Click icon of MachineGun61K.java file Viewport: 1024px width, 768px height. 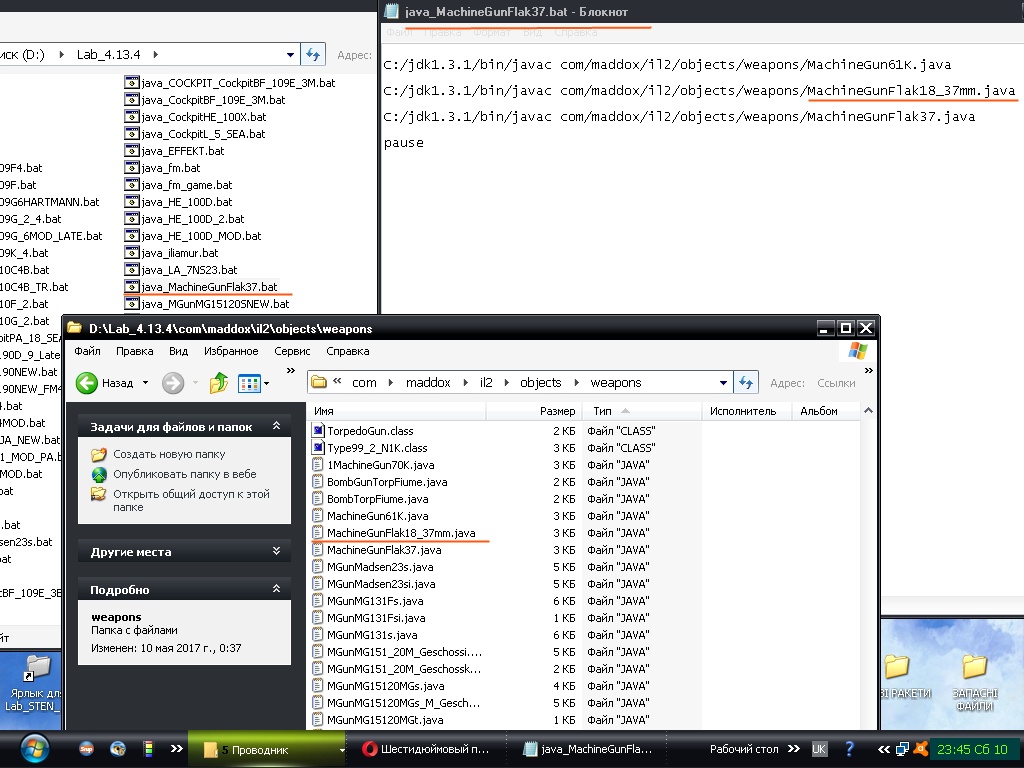(318, 515)
